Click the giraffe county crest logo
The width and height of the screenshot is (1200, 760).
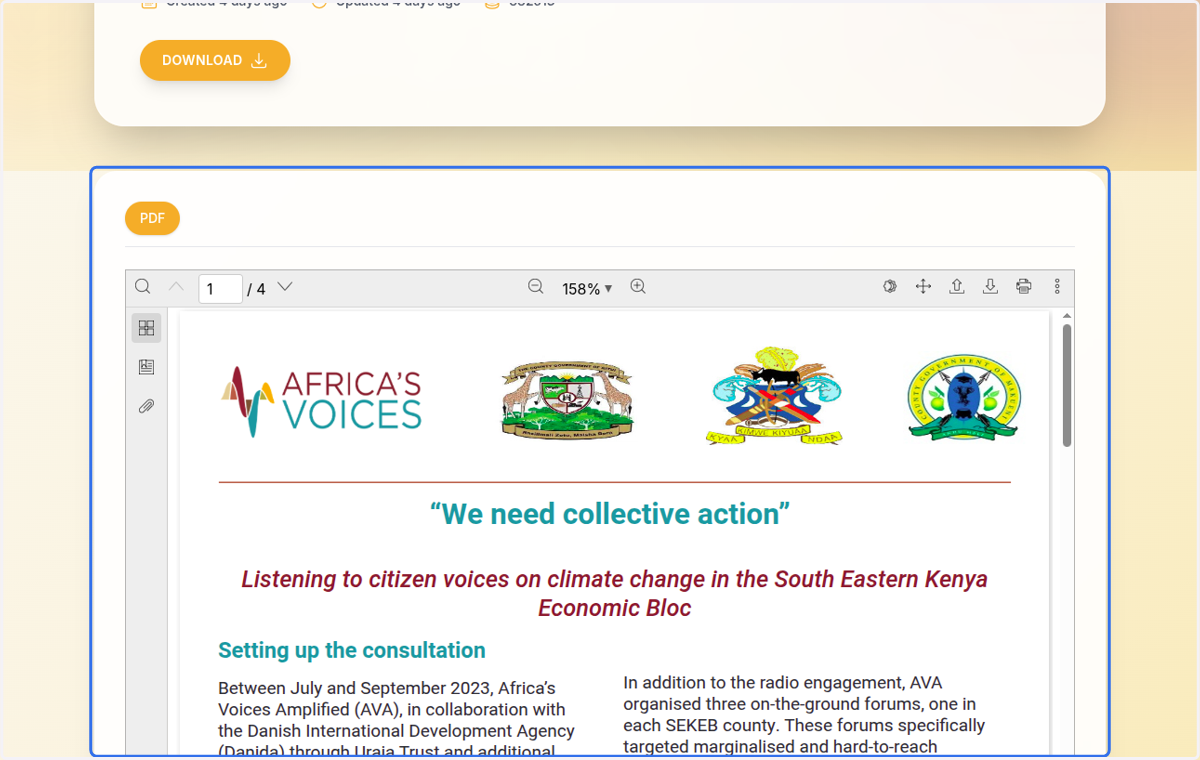click(567, 399)
